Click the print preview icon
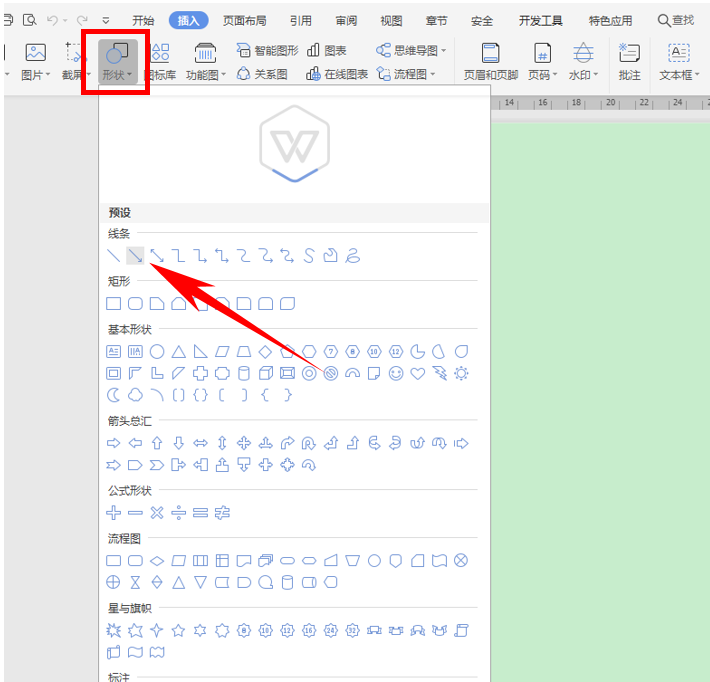 tap(30, 20)
